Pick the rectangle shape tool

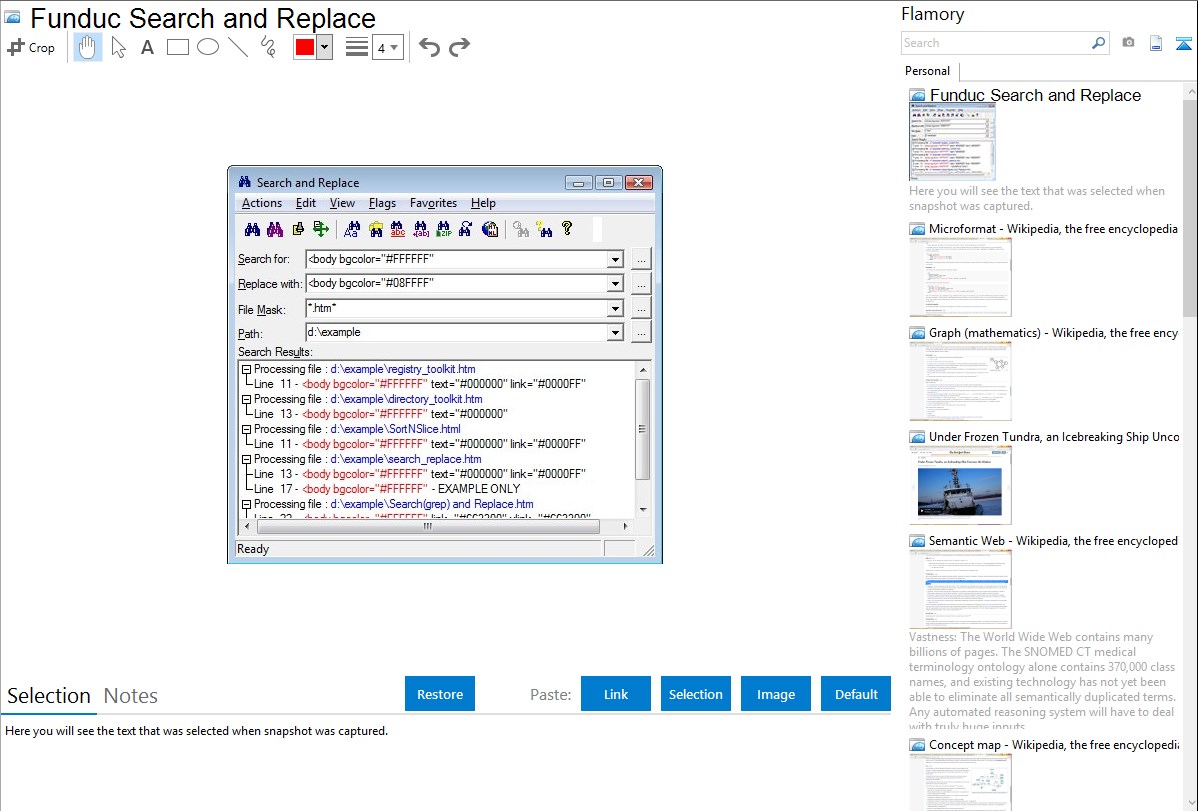[x=177, y=47]
